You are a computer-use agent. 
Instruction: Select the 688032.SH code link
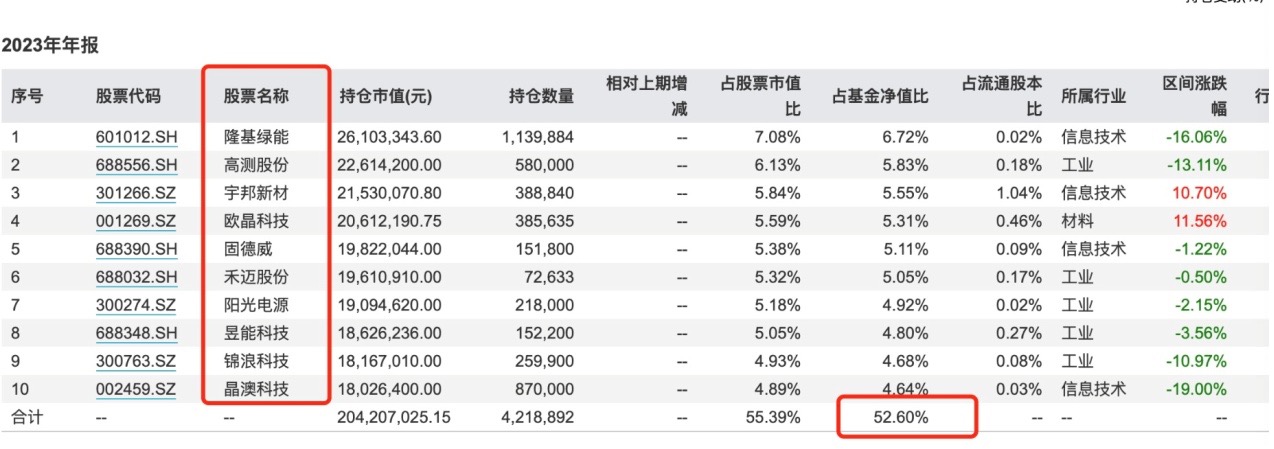[x=136, y=276]
